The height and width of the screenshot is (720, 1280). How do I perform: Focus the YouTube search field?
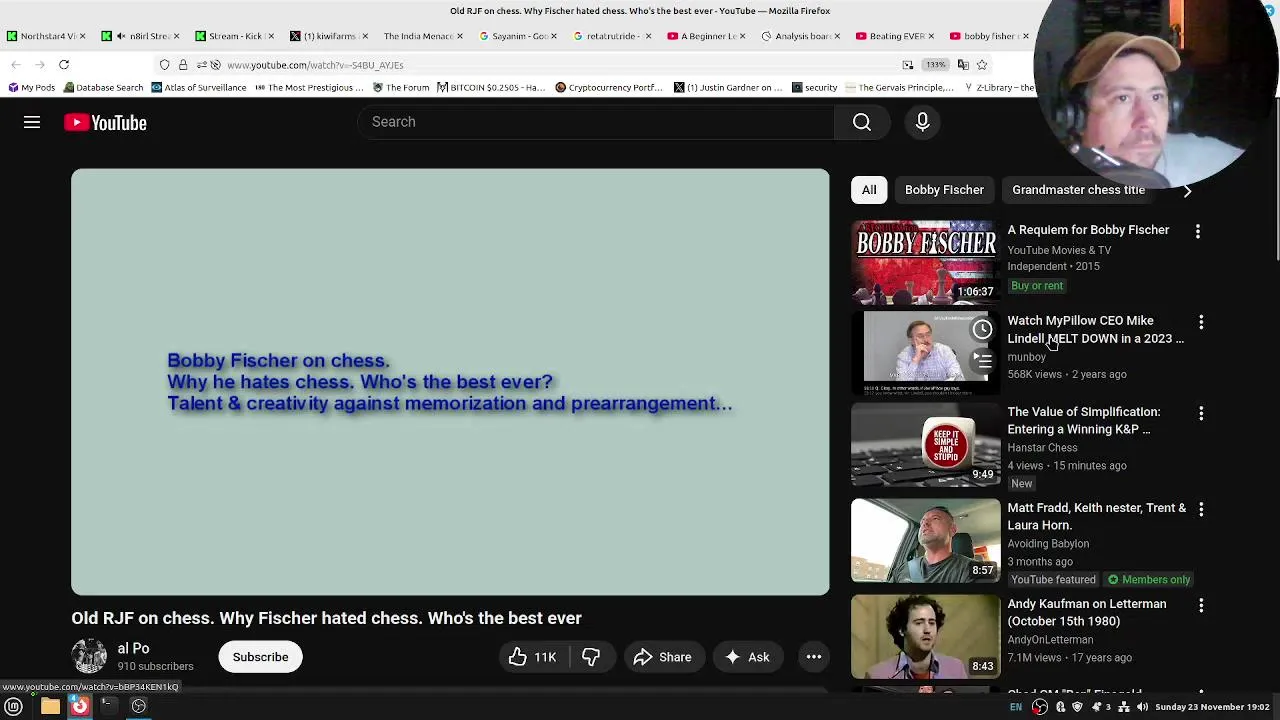pos(597,122)
